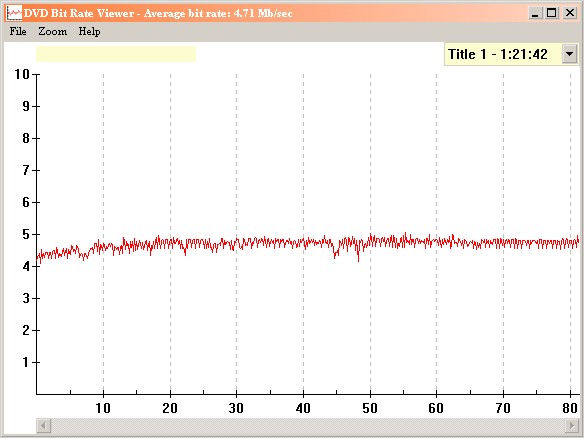Image resolution: width=584 pixels, height=438 pixels.
Task: Minimize the DVD Bit Rate Viewer window
Action: (536, 13)
